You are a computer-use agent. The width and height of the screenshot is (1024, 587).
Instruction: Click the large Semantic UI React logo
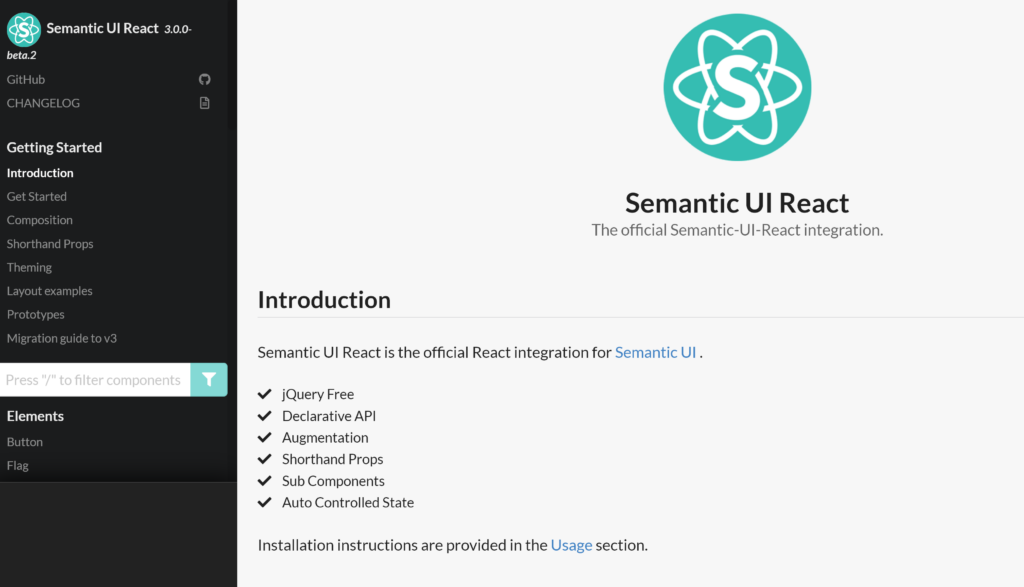pyautogui.click(x=737, y=87)
